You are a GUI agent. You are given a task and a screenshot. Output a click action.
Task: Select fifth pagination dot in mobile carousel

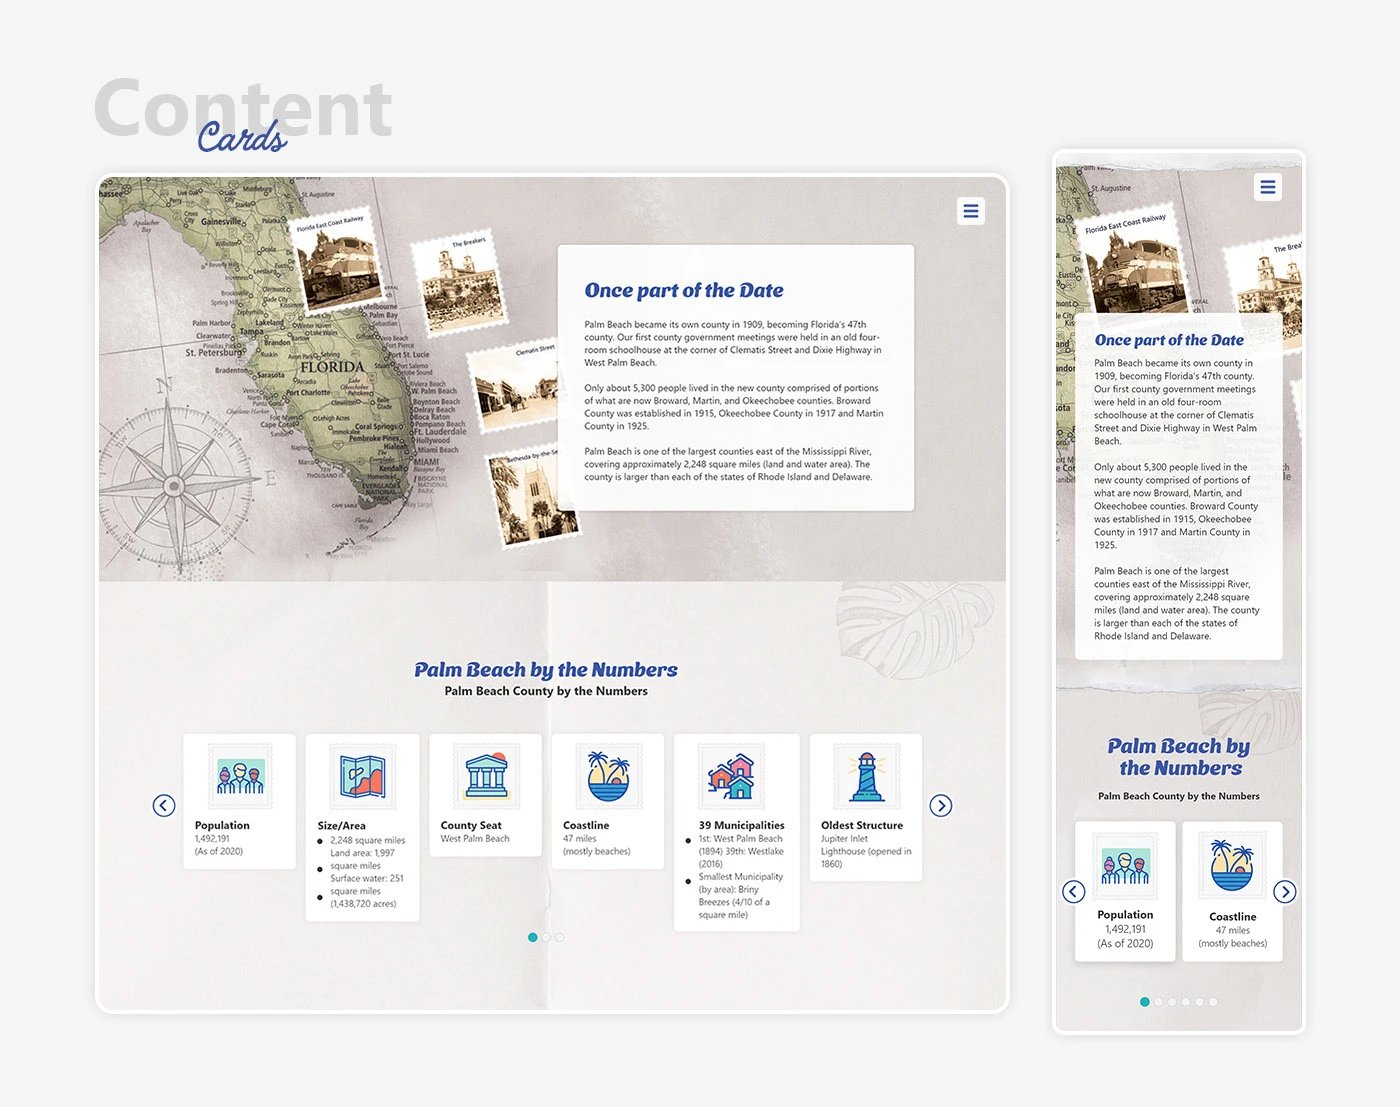[1199, 1001]
